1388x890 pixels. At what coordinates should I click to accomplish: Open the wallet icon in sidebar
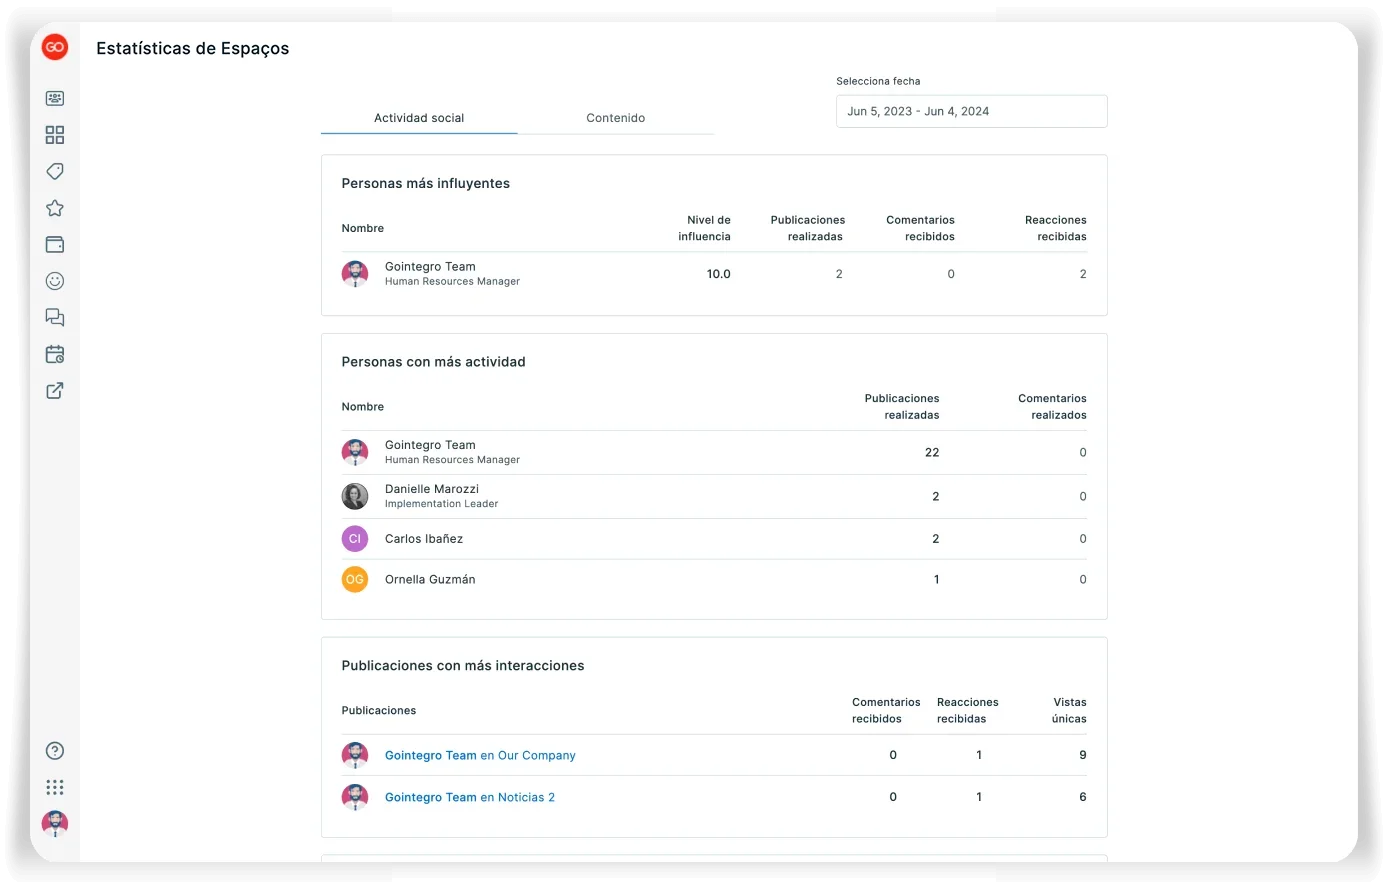(55, 244)
